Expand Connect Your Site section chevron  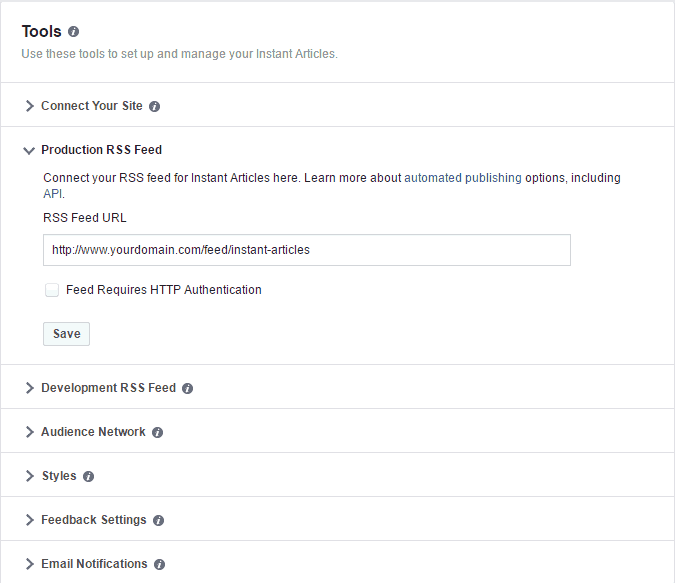click(29, 106)
